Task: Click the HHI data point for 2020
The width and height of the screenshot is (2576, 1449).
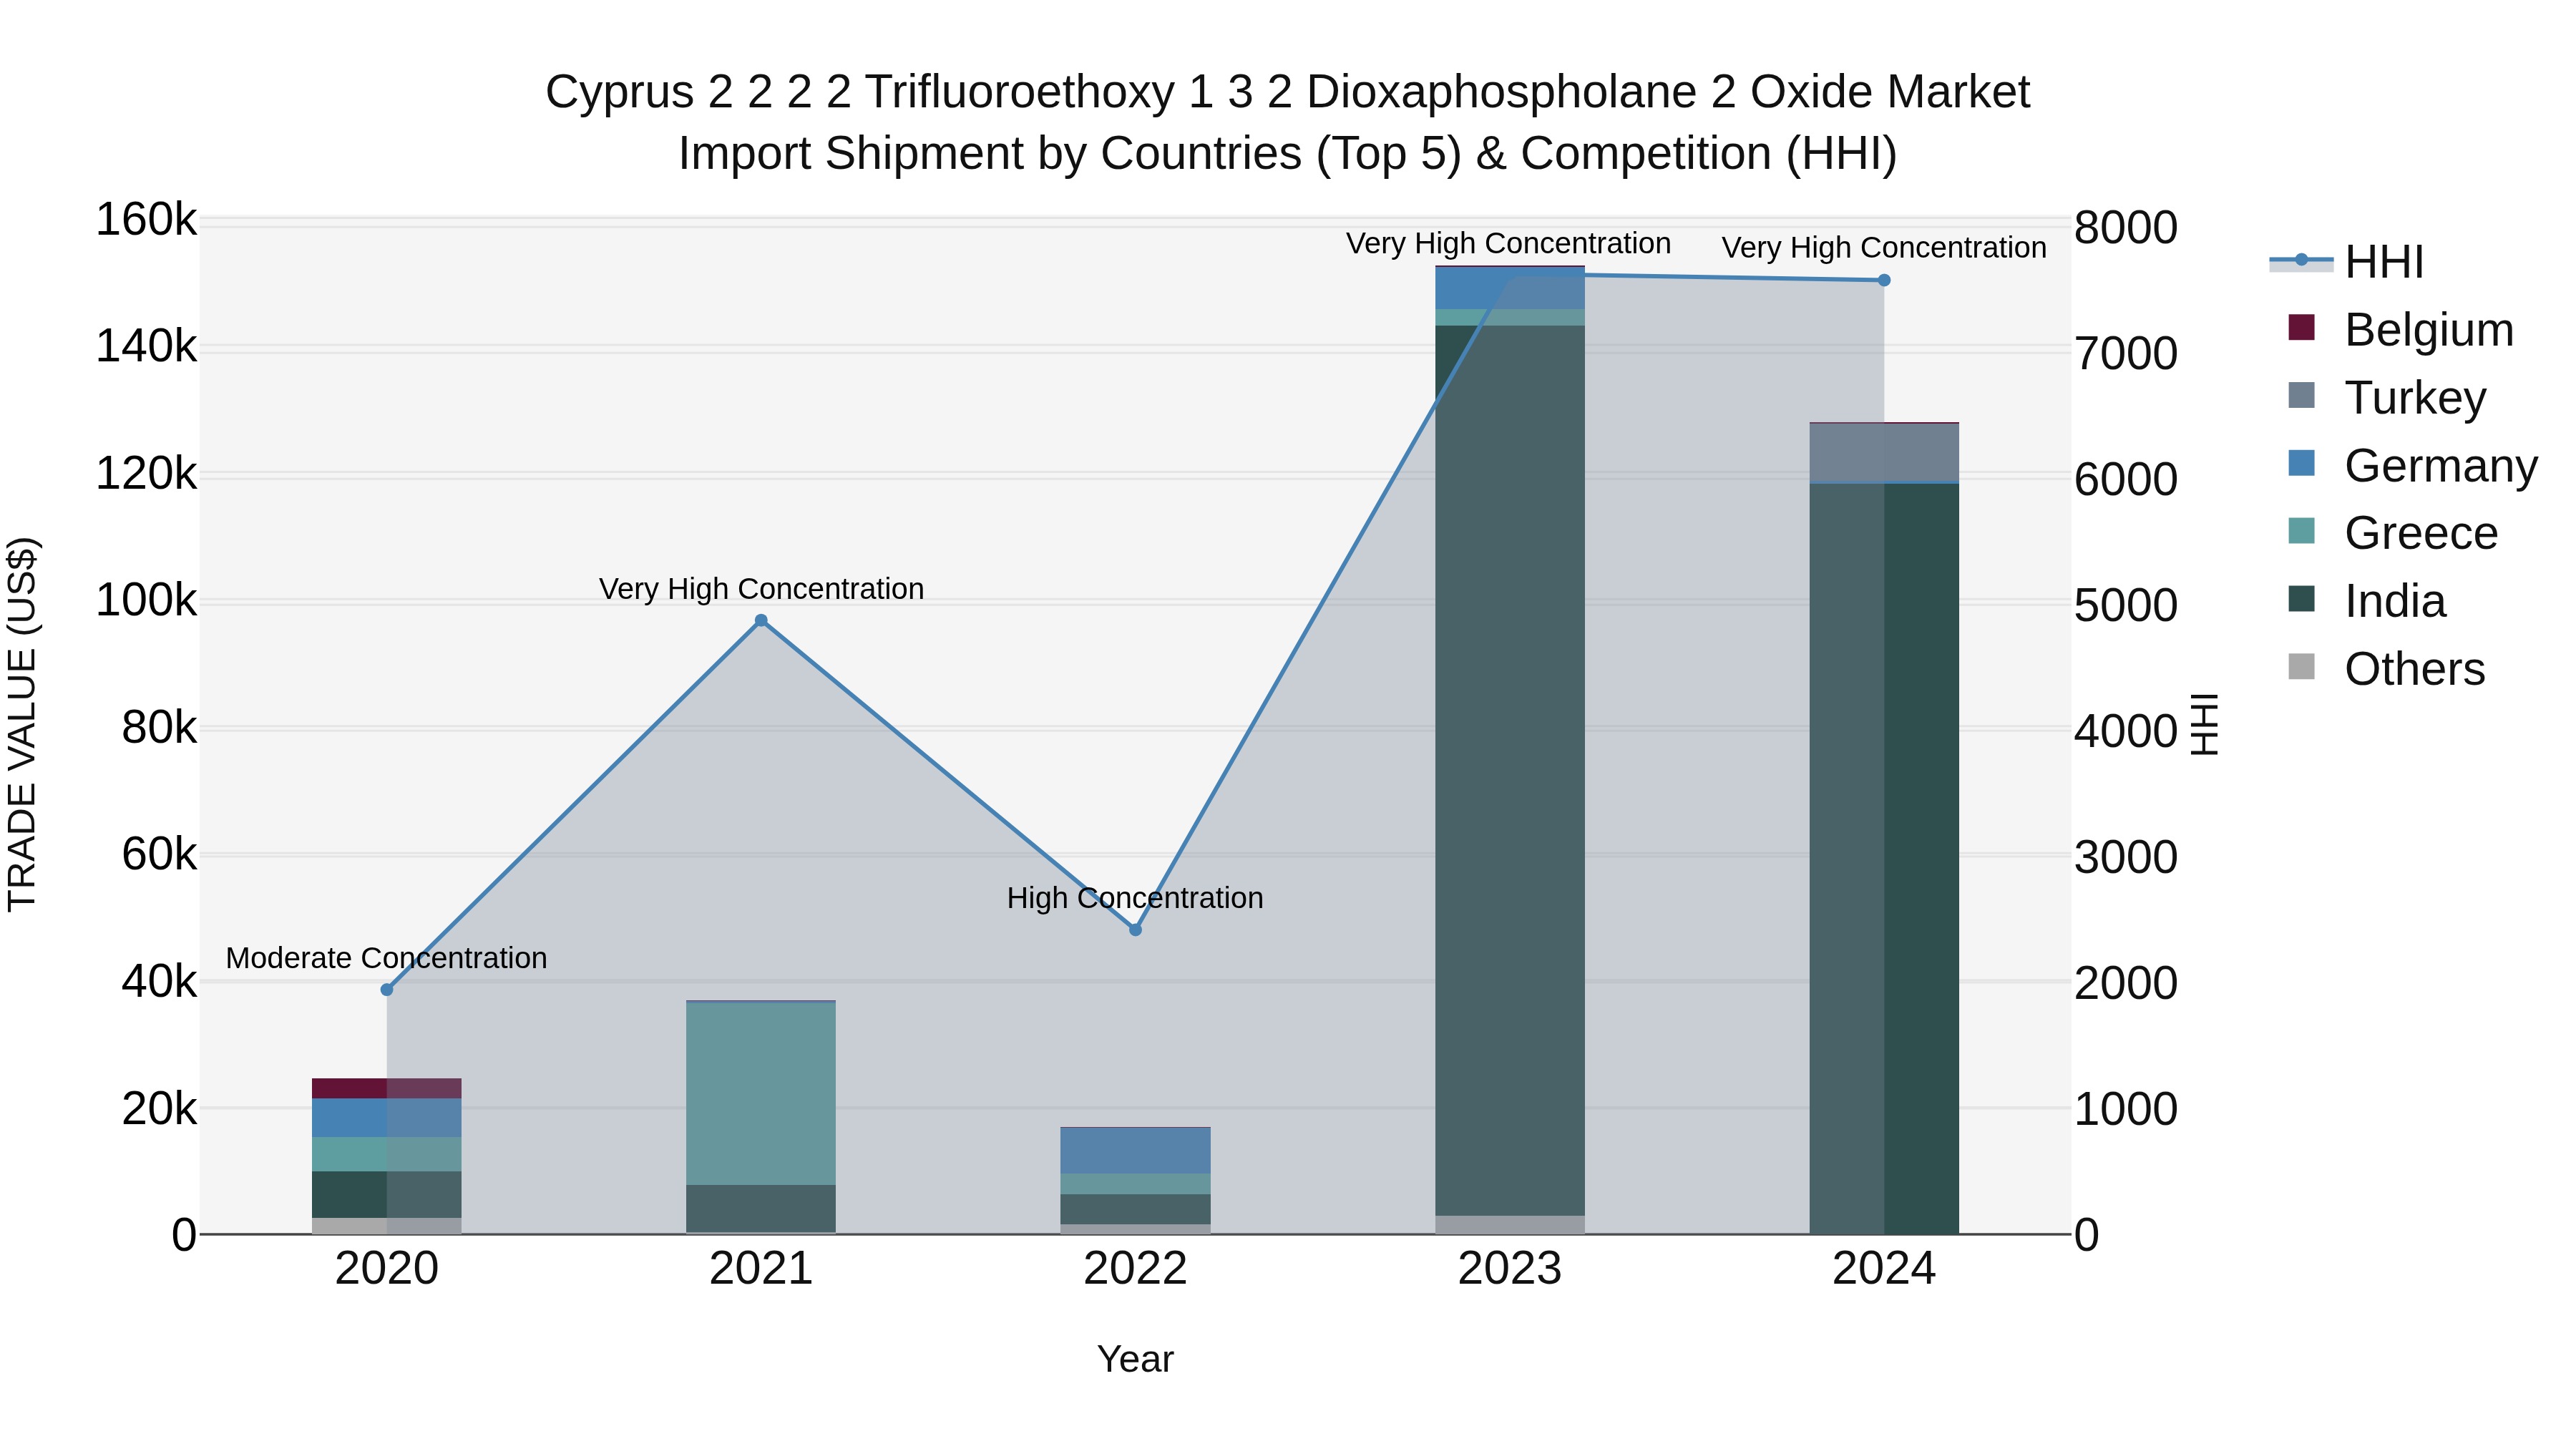Action: coord(387,990)
